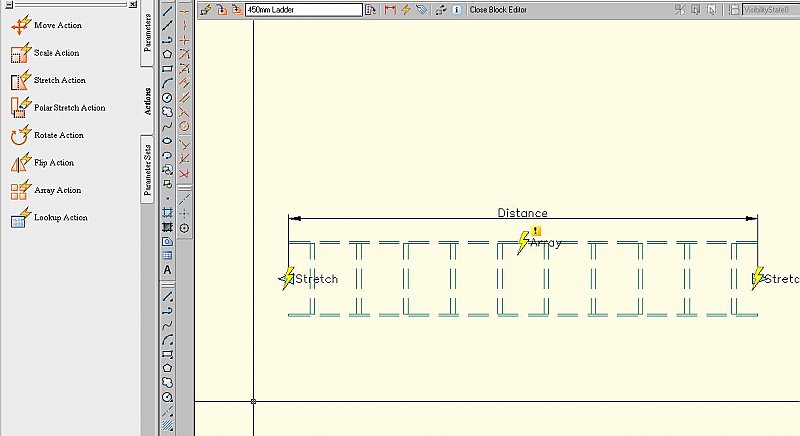Select the Table tool
Viewport: 800px width, 436px height.
point(167,255)
